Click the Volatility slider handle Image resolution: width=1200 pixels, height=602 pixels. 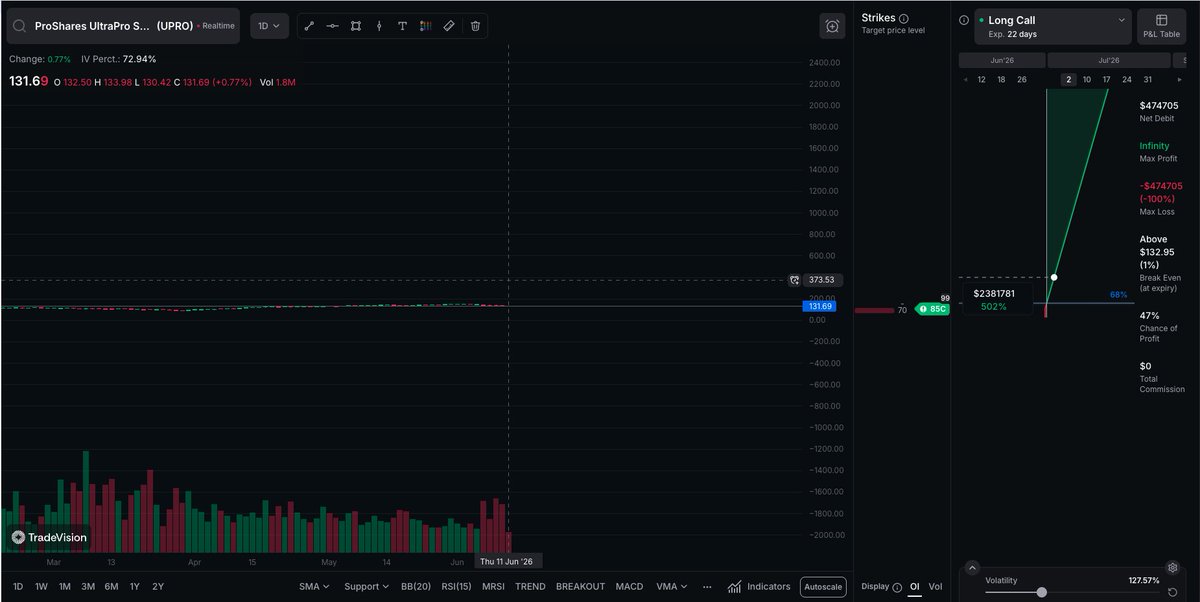[x=1042, y=592]
